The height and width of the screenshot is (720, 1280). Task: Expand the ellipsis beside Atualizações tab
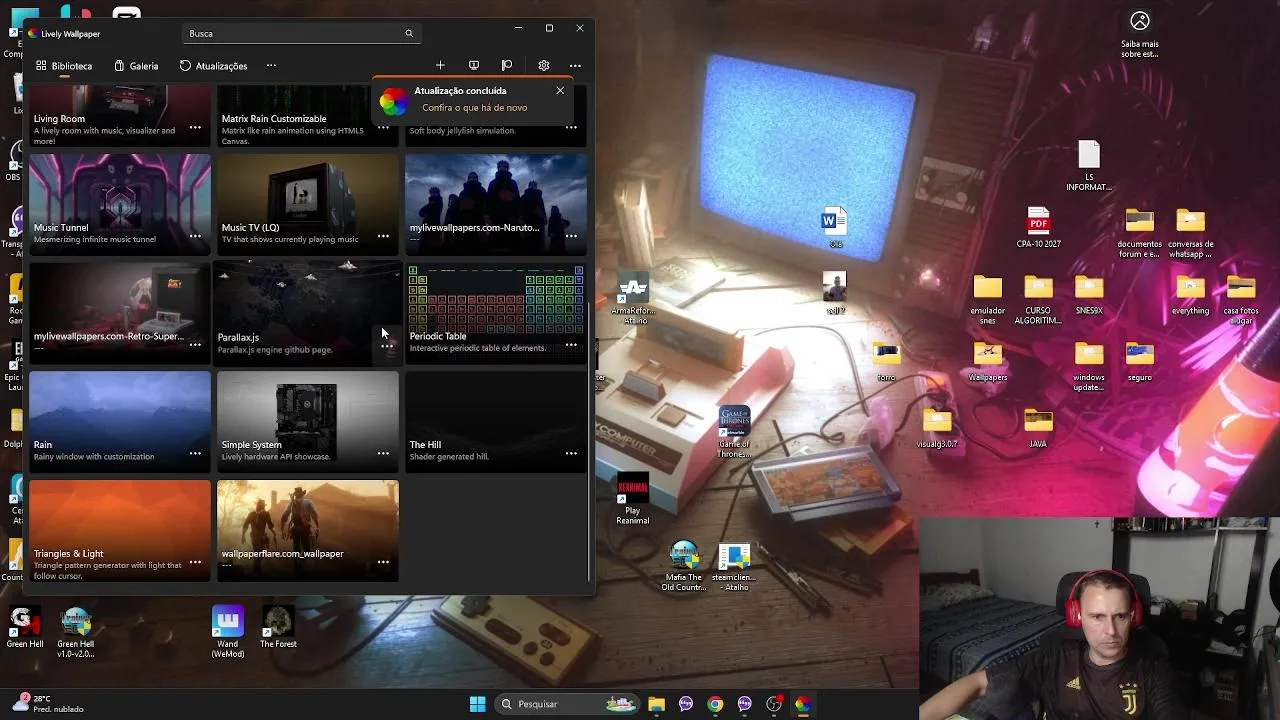click(271, 66)
